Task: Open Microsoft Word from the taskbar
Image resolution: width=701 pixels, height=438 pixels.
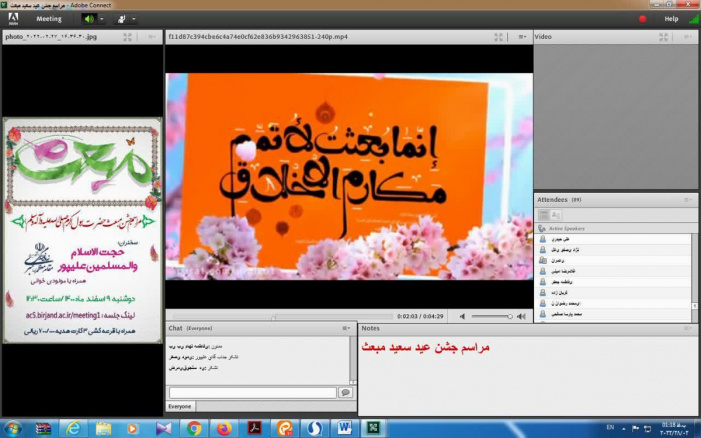Action: click(344, 429)
